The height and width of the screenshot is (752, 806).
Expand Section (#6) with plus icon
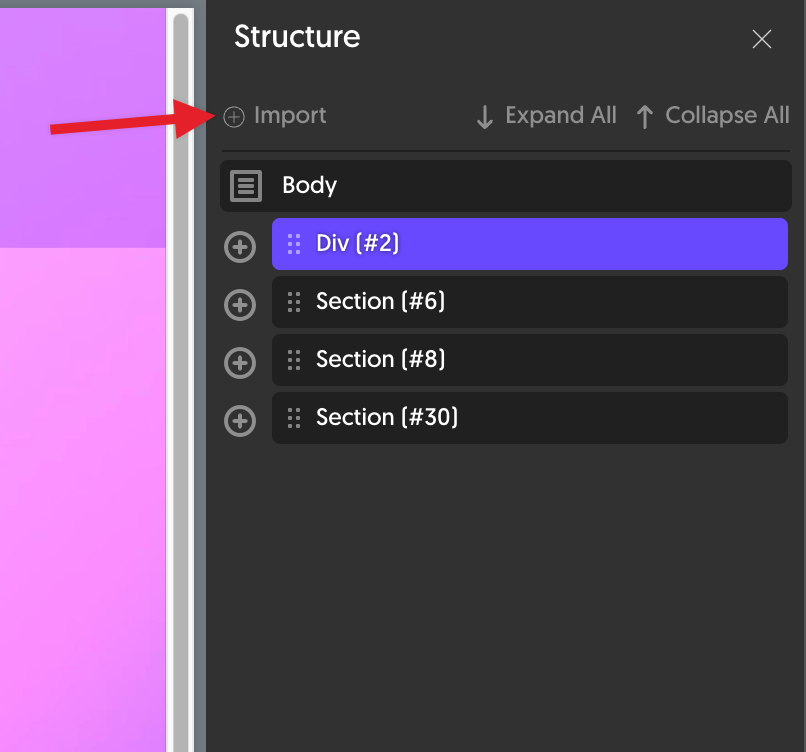(240, 305)
